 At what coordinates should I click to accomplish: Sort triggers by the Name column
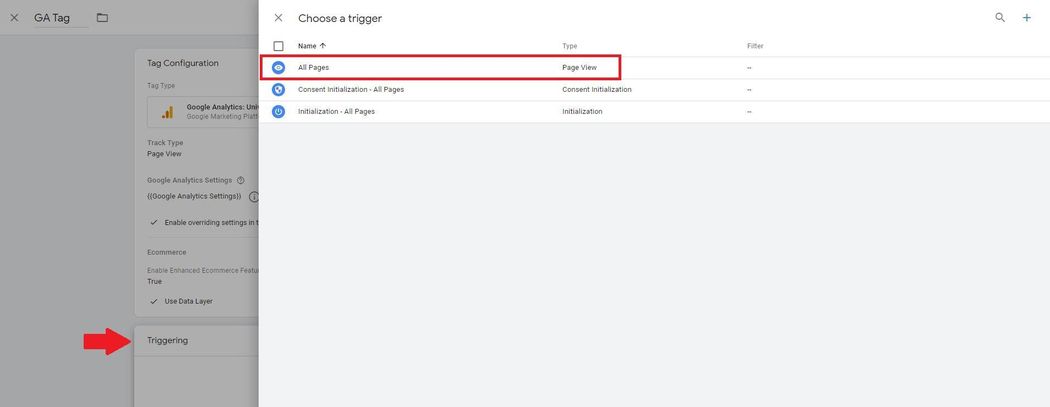[x=312, y=46]
